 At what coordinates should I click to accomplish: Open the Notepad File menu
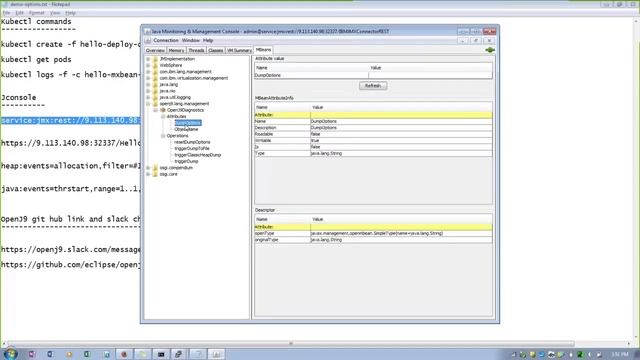6,13
